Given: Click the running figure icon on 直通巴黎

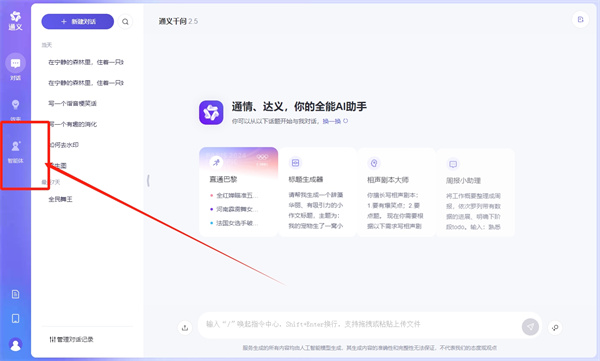Looking at the screenshot, I should coord(216,162).
